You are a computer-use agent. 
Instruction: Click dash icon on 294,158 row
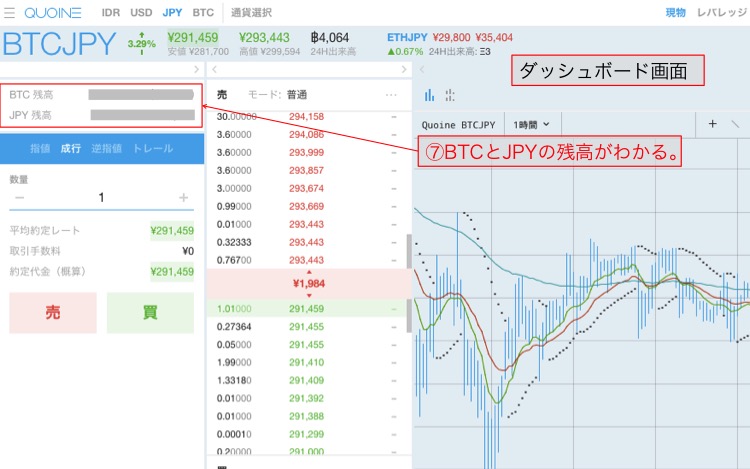click(x=394, y=117)
